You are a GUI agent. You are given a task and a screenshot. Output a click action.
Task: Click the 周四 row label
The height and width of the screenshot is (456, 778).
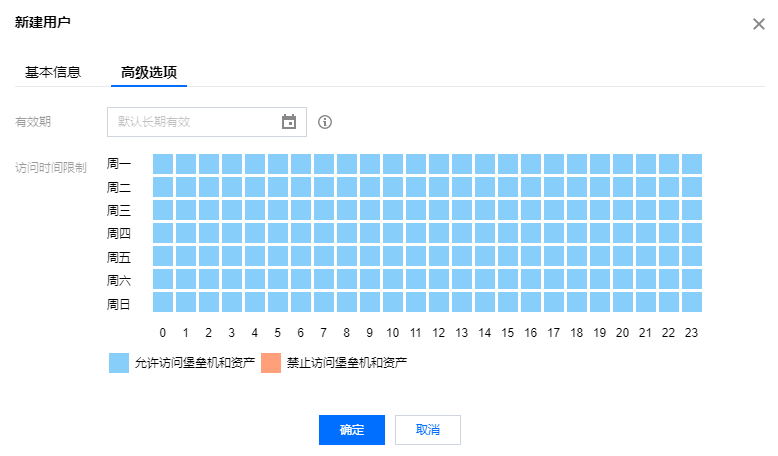tap(119, 234)
